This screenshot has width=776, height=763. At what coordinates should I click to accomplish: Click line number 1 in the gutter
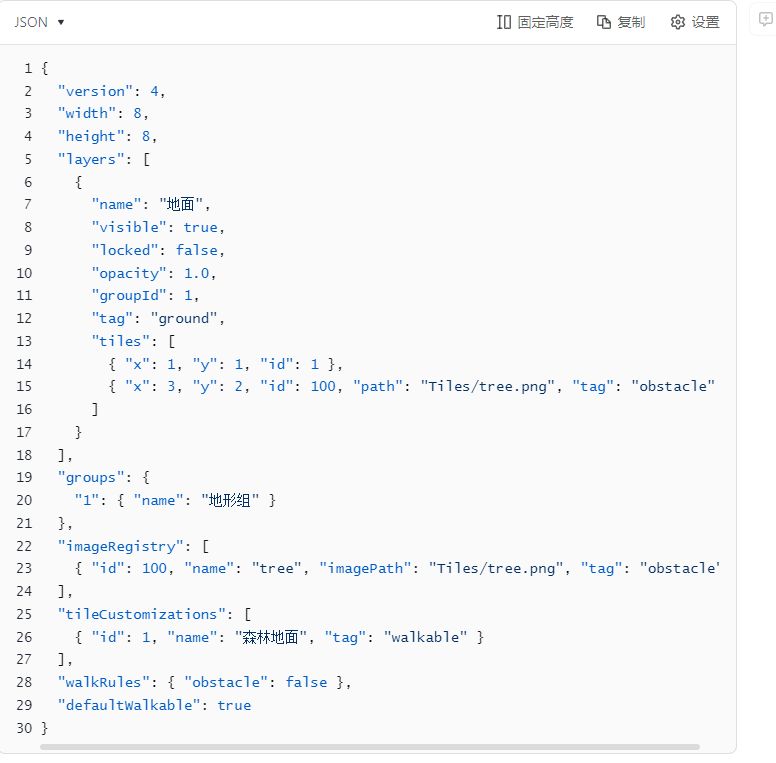point(28,67)
